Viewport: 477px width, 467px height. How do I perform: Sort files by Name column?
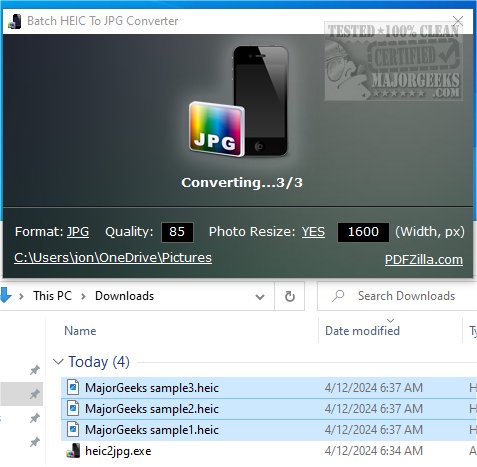[80, 331]
